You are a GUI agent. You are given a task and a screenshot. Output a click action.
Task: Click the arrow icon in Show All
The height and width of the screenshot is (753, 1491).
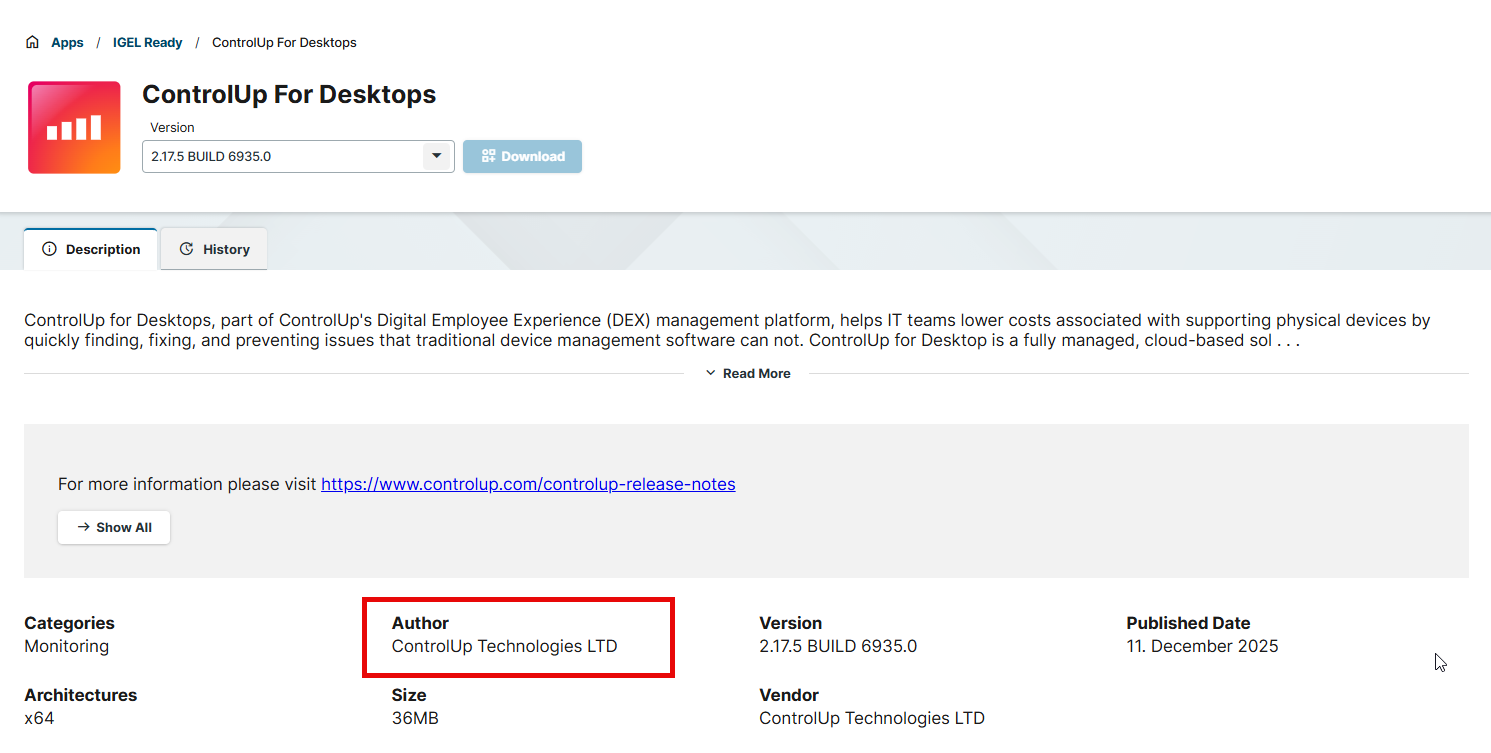click(84, 527)
